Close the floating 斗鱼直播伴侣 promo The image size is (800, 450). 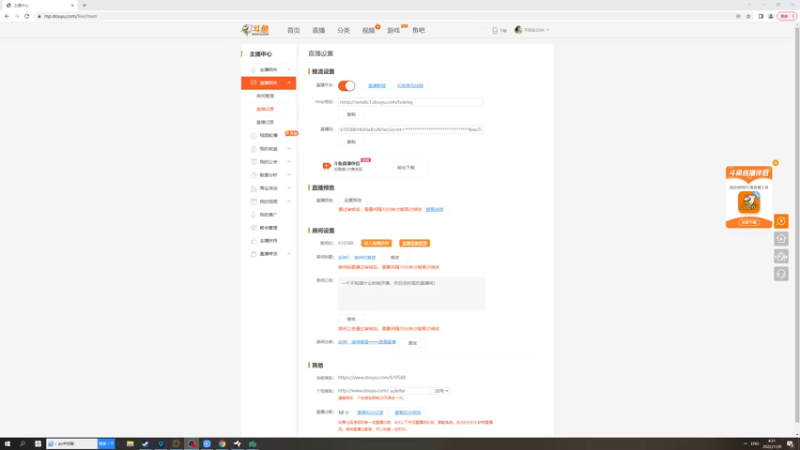(x=776, y=163)
